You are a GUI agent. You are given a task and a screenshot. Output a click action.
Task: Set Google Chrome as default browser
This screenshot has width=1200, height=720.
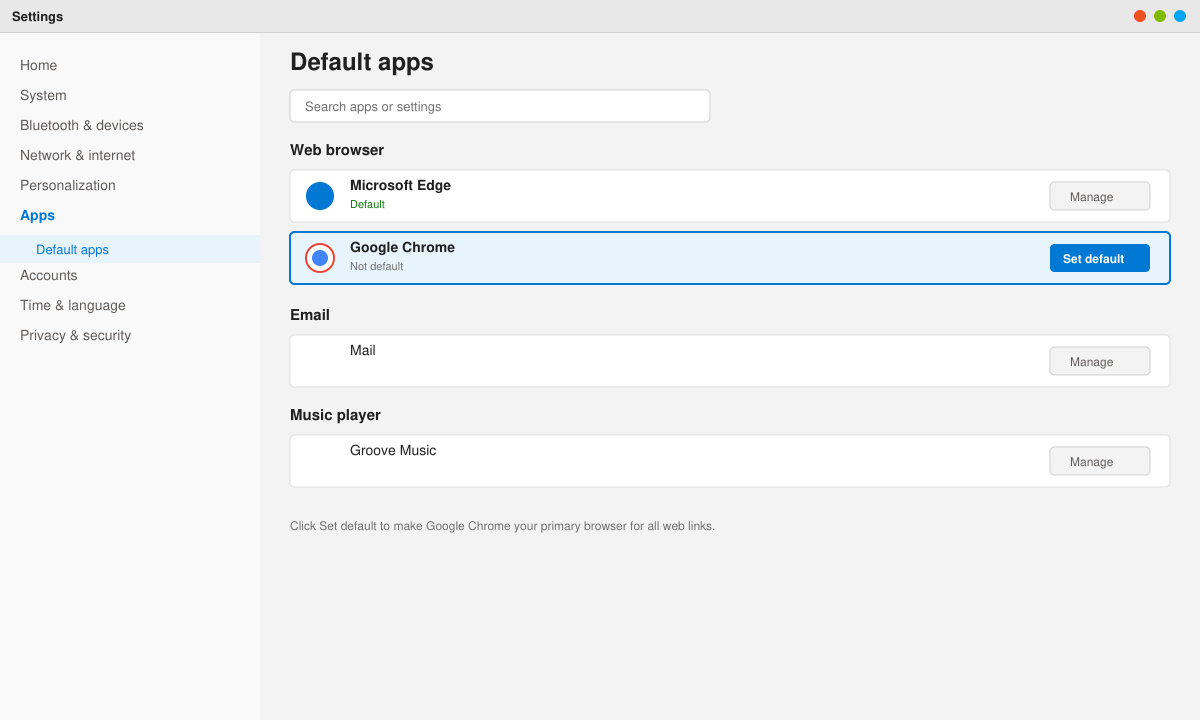click(x=1100, y=258)
